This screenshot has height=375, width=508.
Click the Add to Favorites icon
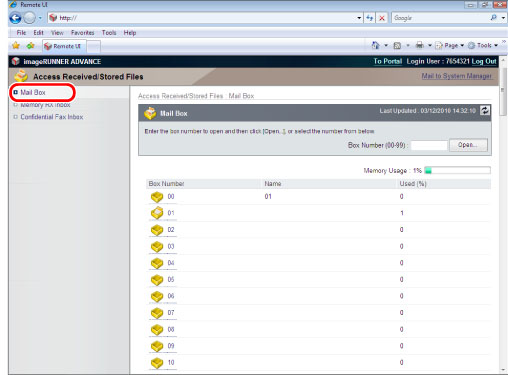(31, 46)
